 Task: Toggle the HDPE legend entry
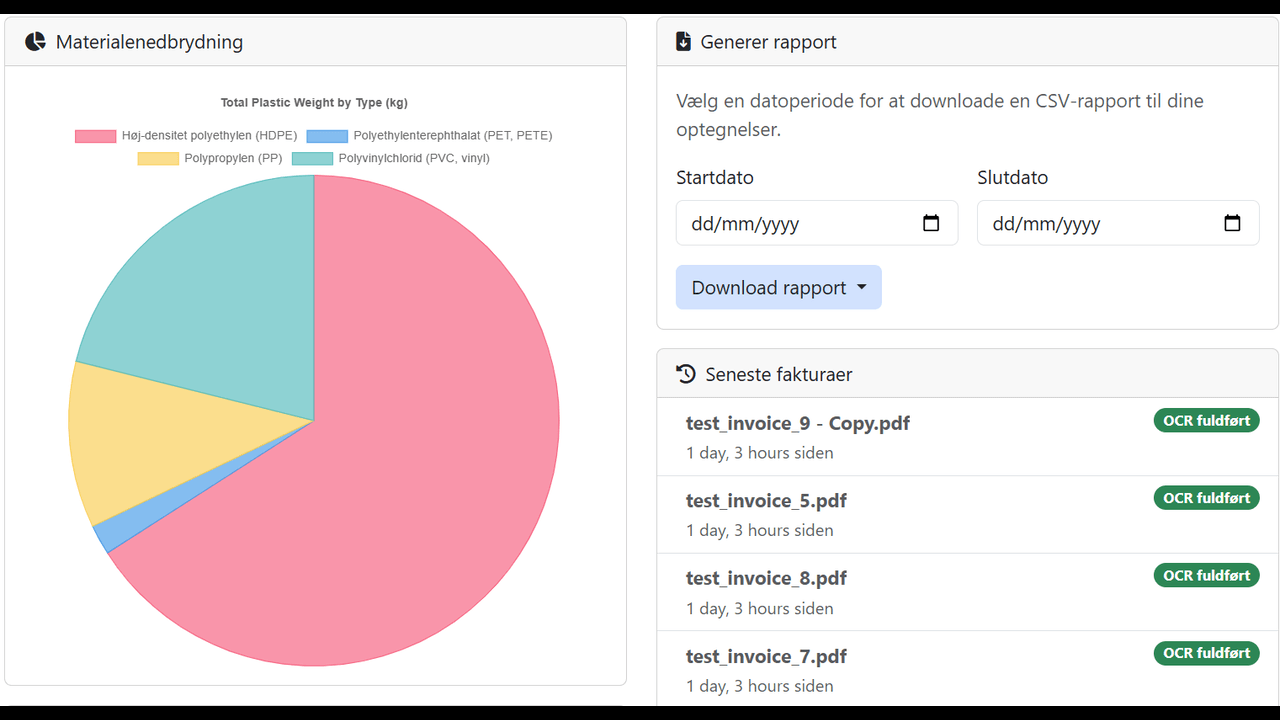pyautogui.click(x=186, y=136)
